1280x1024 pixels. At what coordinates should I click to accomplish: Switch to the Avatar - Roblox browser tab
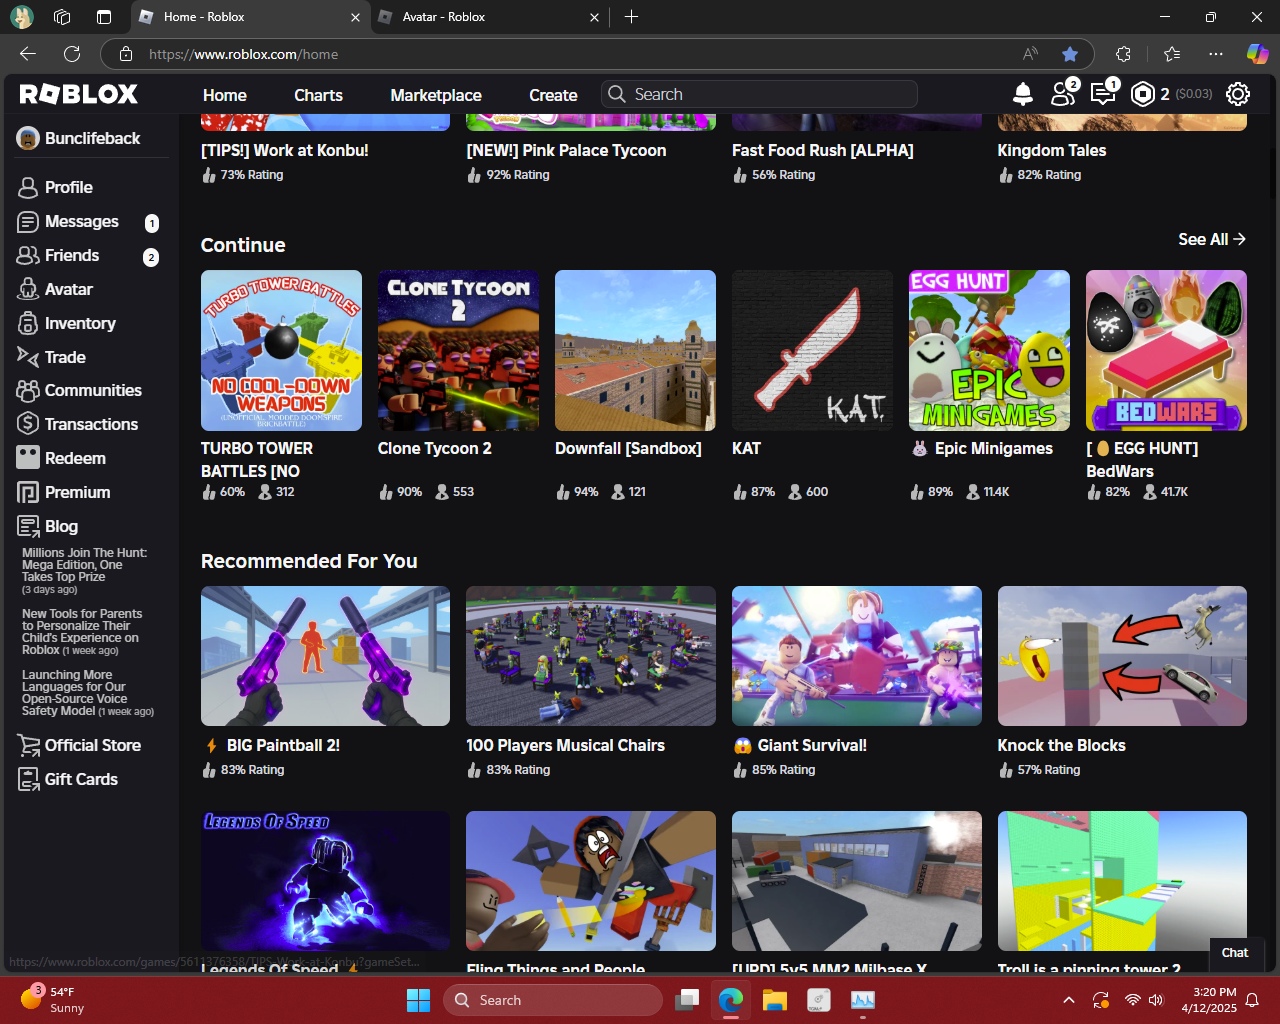pyautogui.click(x=488, y=17)
